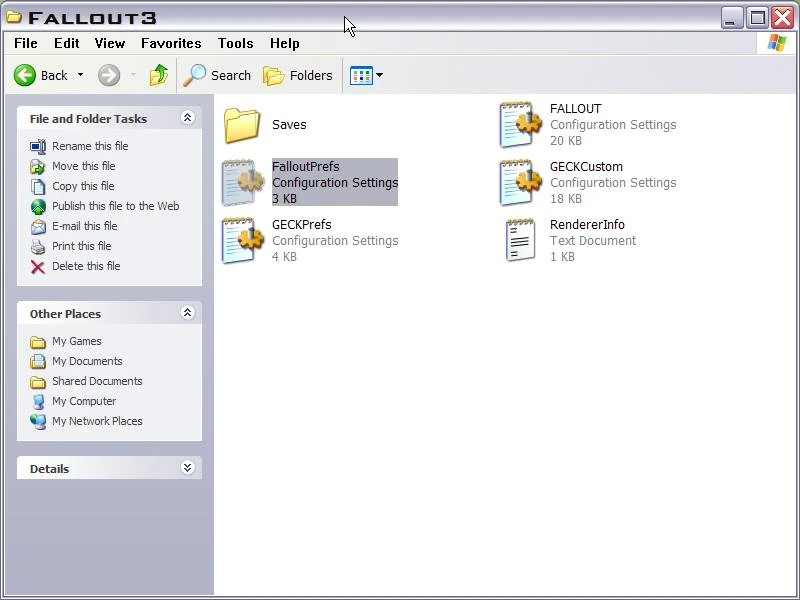Go to Shared Documents link
Screen dimensions: 800x600
point(97,381)
